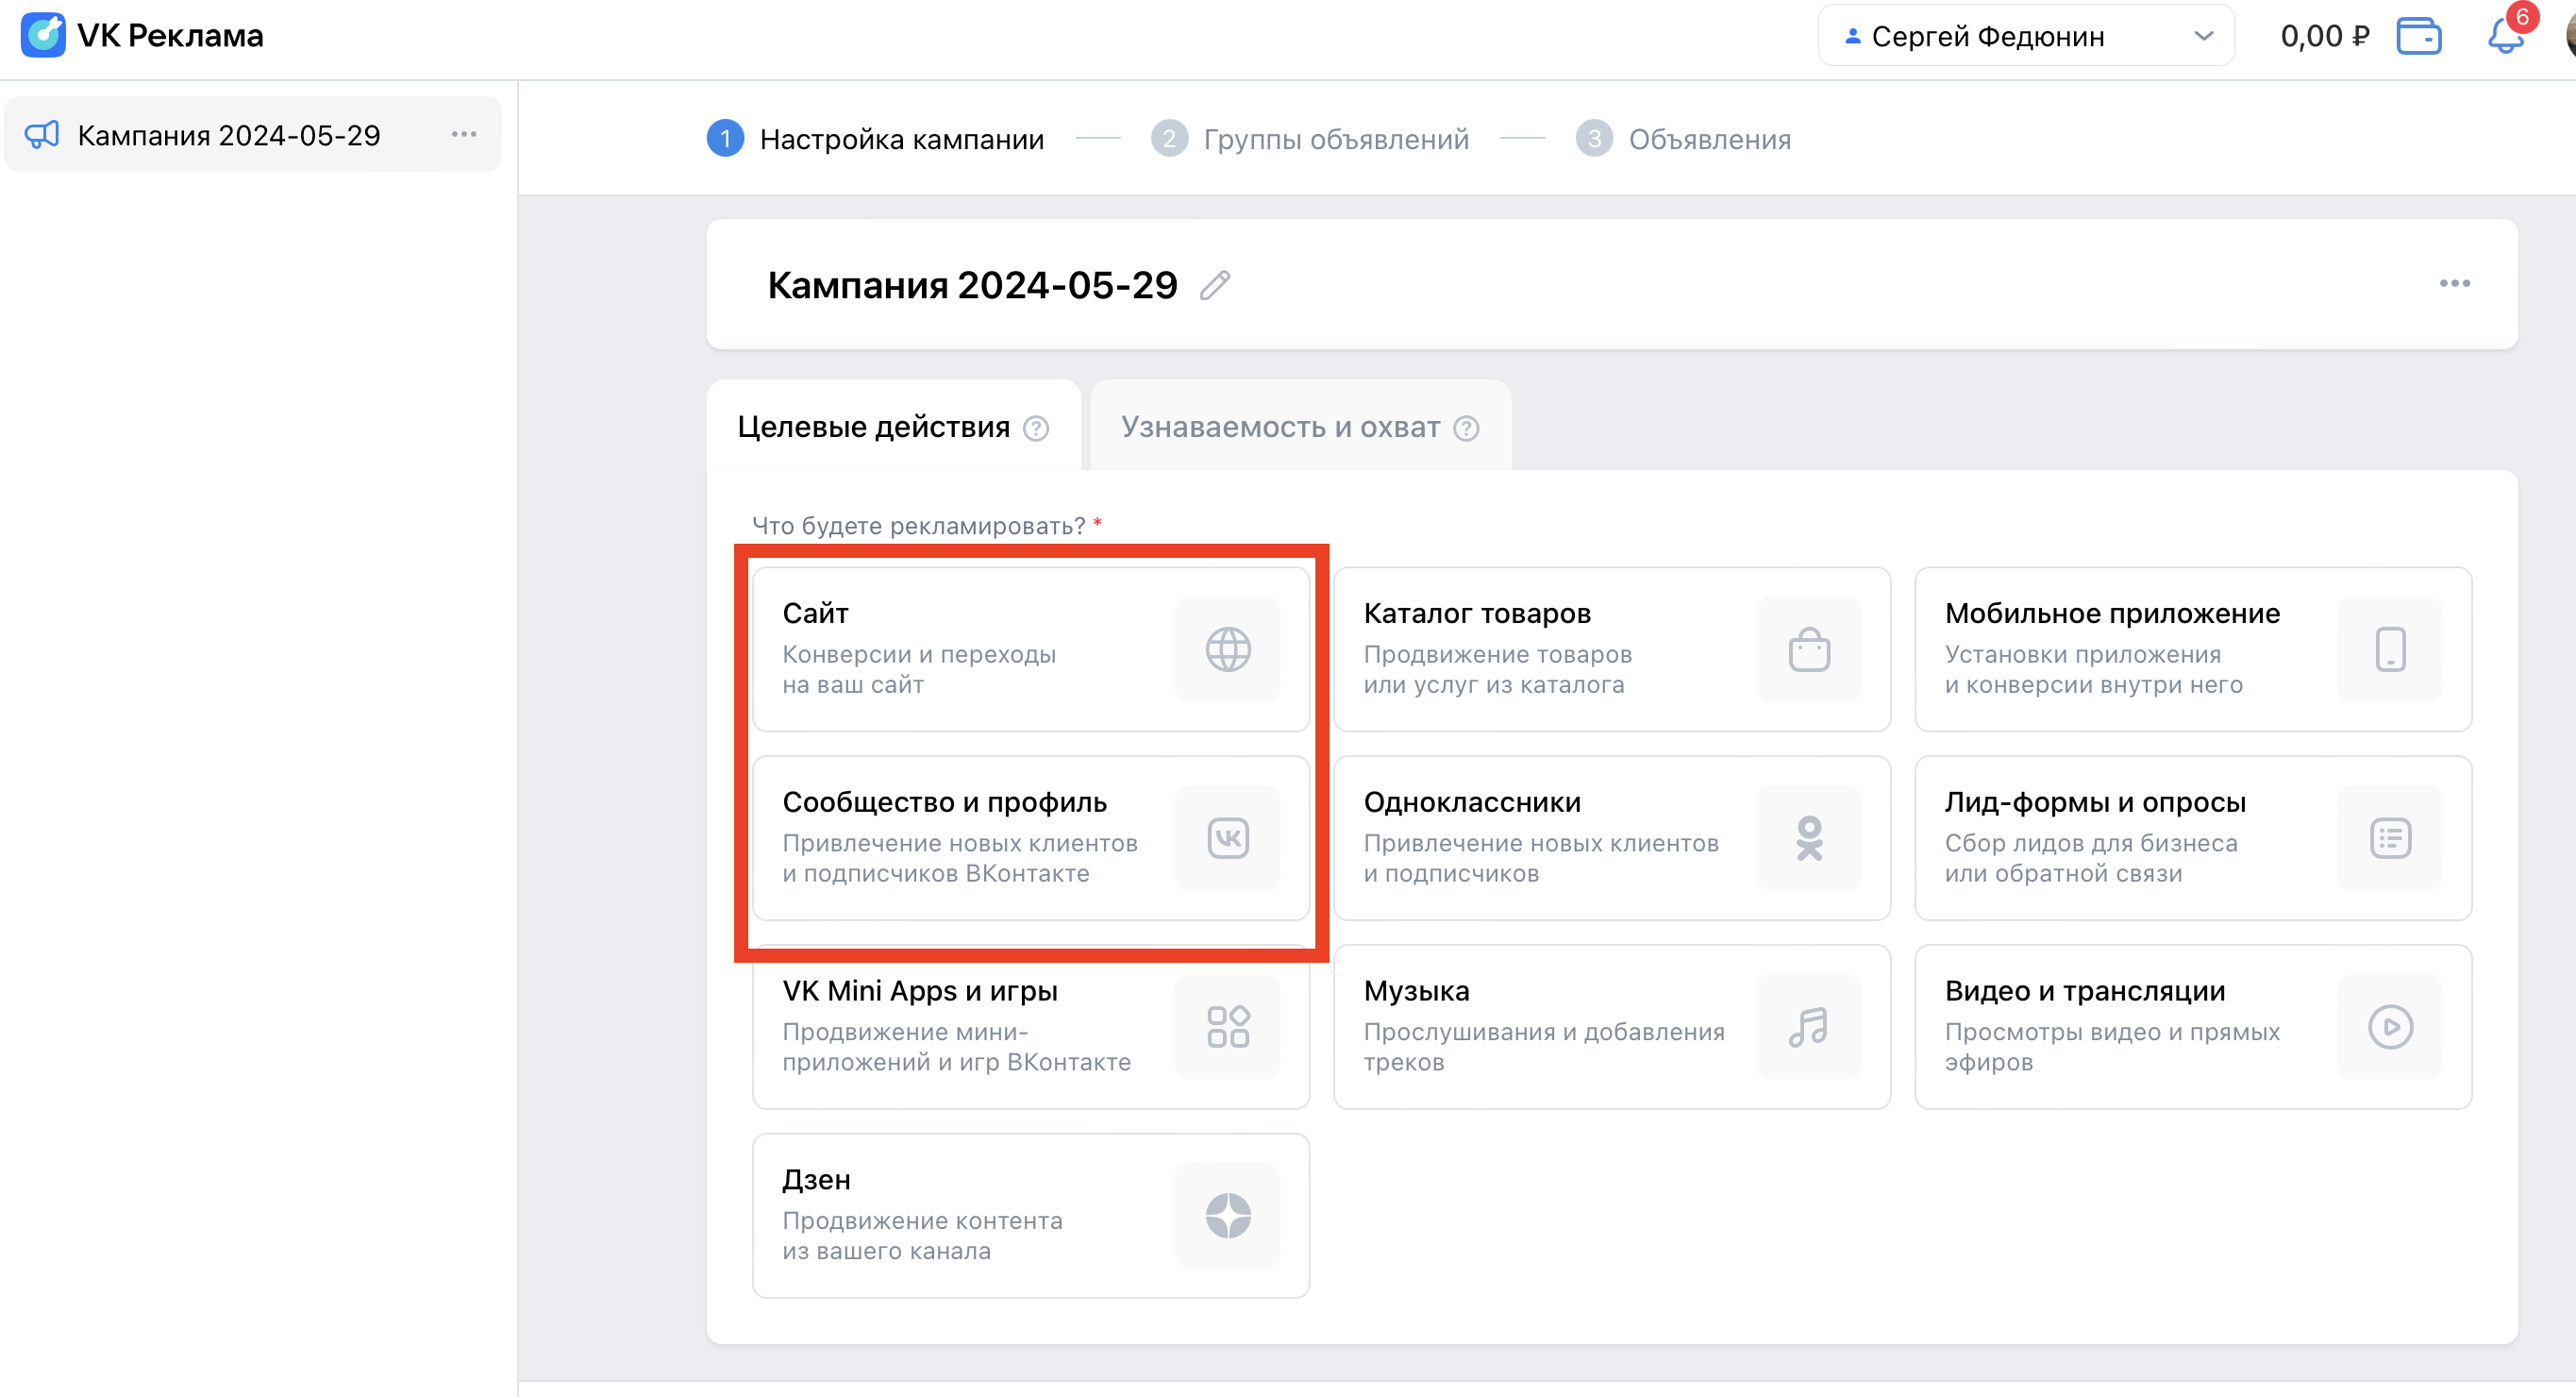This screenshot has height=1397, width=2576.
Task: Choose Лид-формы и опросы option
Action: (x=2193, y=838)
